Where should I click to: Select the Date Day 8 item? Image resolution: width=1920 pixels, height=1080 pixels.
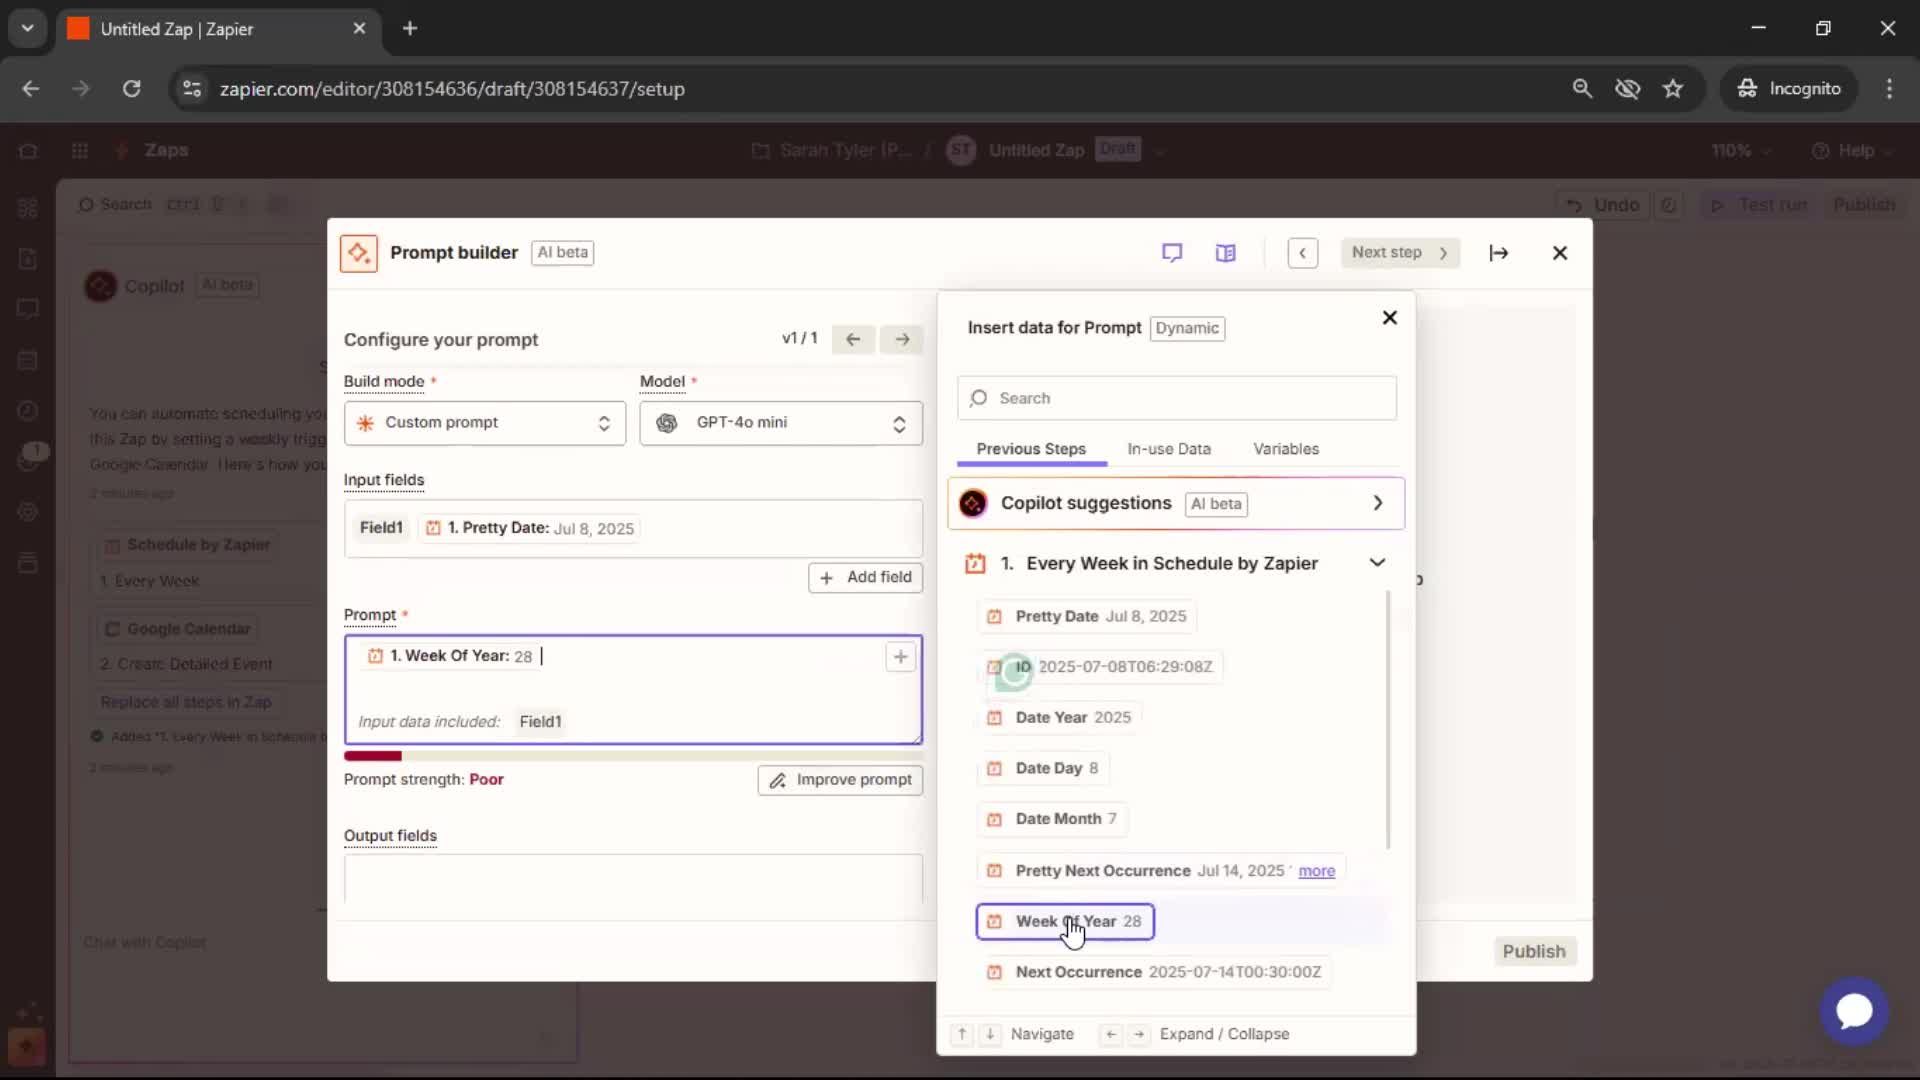1042,768
